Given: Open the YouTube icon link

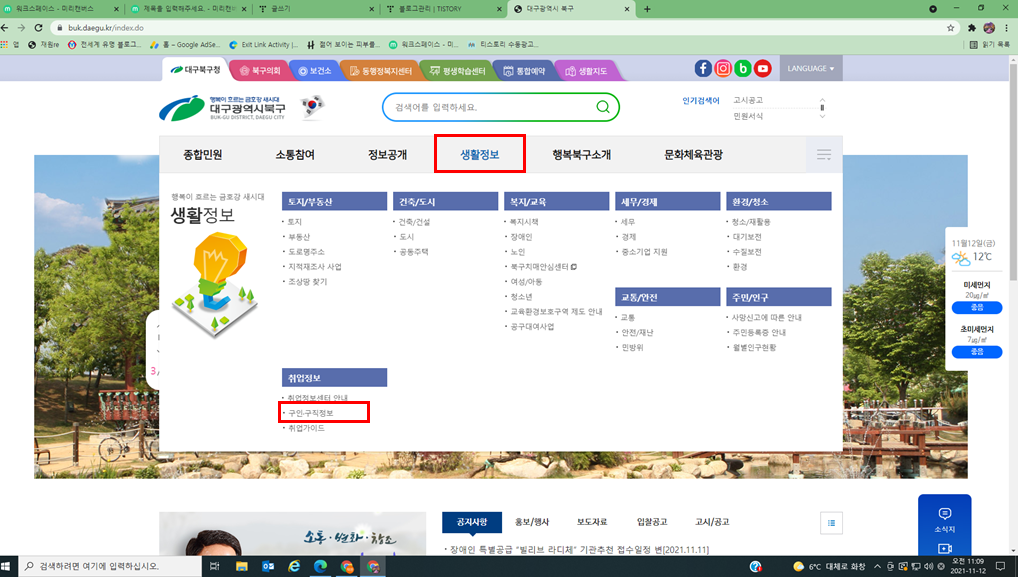Looking at the screenshot, I should coord(763,68).
